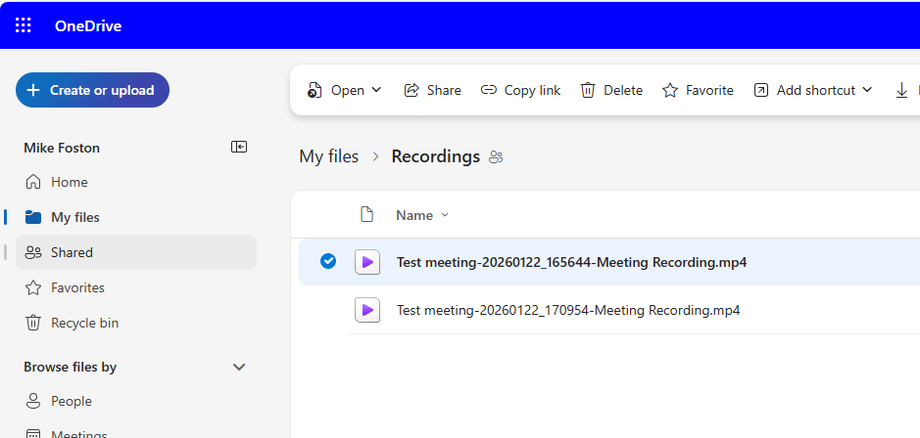Click the Share icon in toolbar
Screen dimensions: 920x438
tap(411, 90)
